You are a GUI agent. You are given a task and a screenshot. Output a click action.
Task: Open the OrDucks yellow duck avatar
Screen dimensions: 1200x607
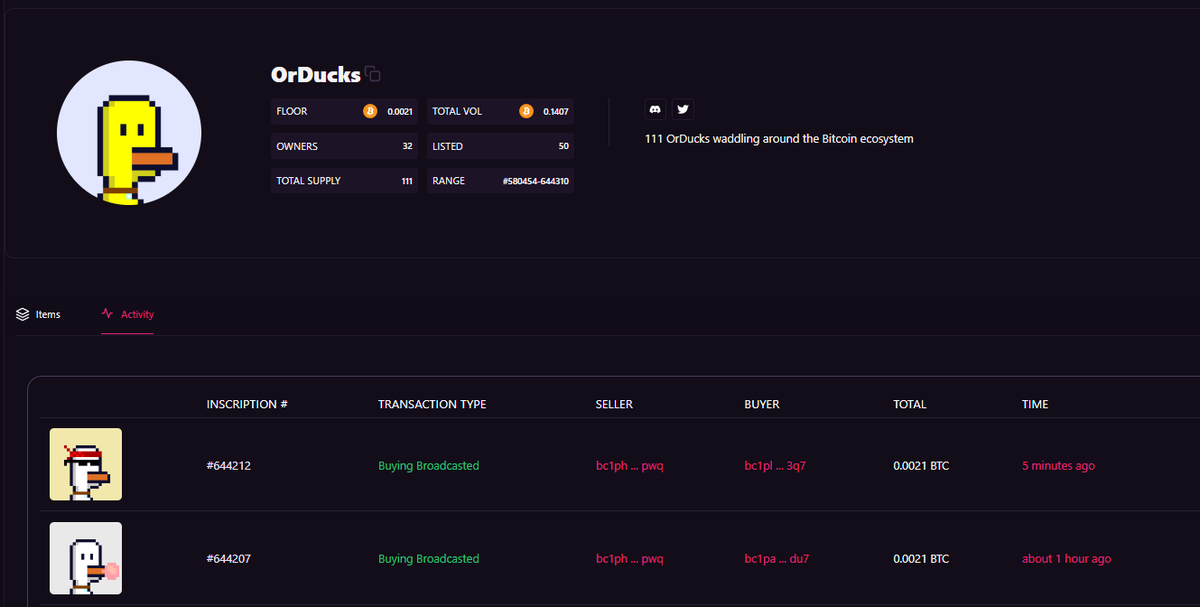click(x=129, y=133)
